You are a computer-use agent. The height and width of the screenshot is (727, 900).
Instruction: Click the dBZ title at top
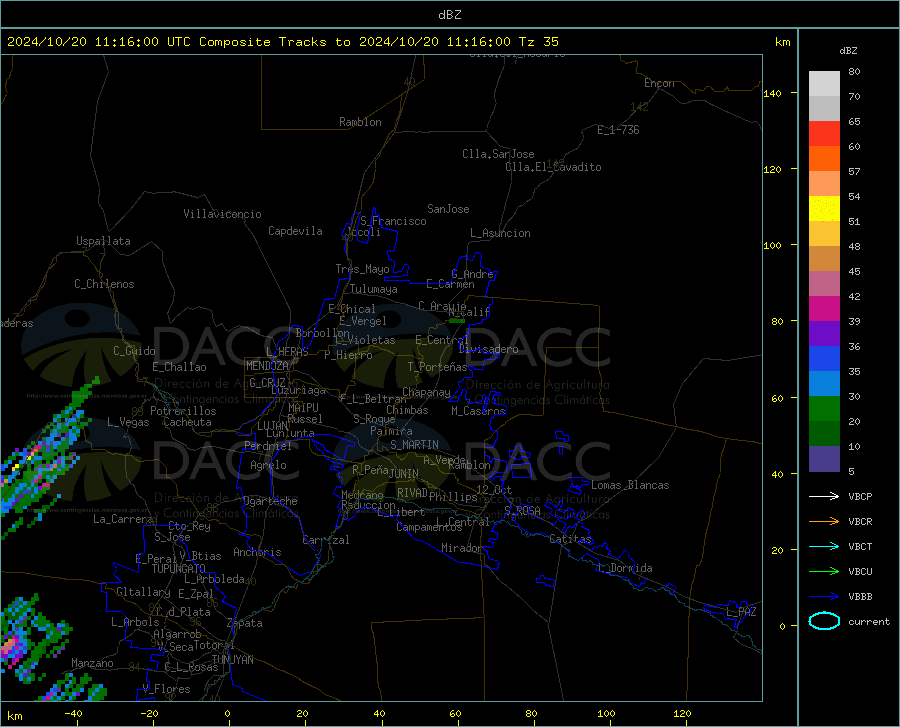click(x=449, y=15)
